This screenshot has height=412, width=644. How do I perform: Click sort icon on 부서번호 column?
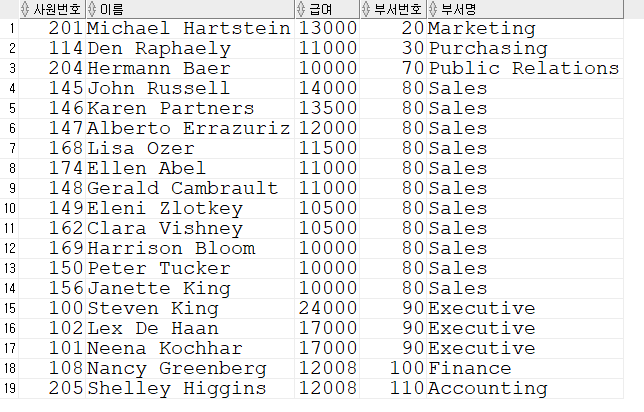coord(366,9)
